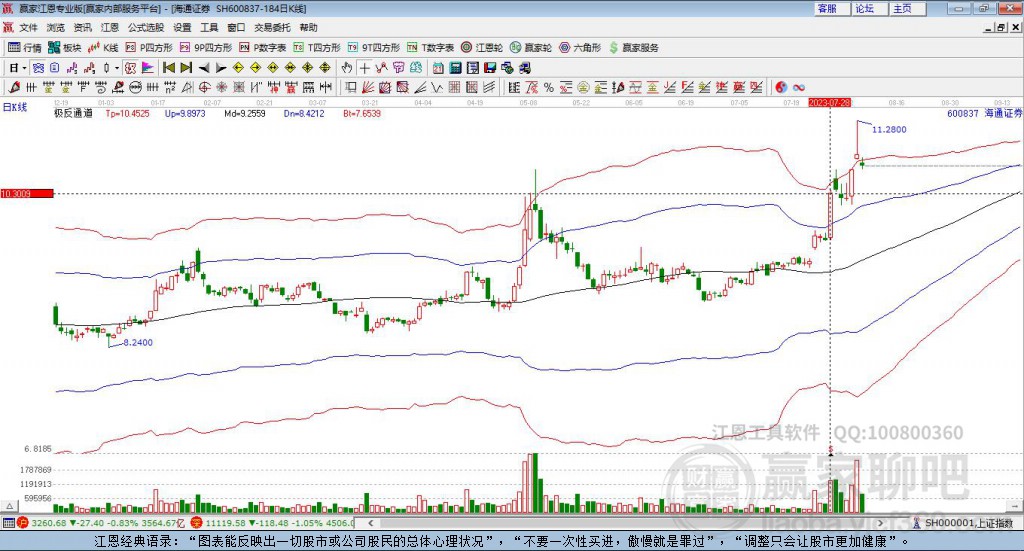The width and height of the screenshot is (1024, 551).
Task: Click the red 2023-07-28 date marker
Action: 829,102
